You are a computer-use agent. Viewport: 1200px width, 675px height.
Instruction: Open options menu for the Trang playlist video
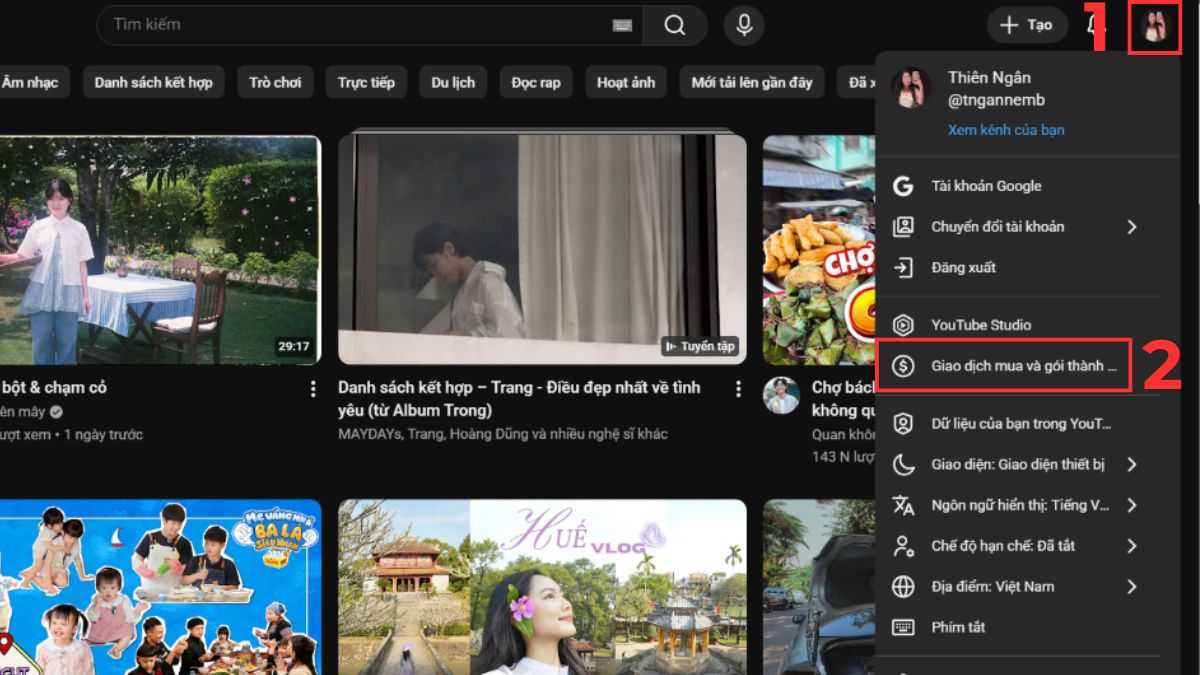739,388
